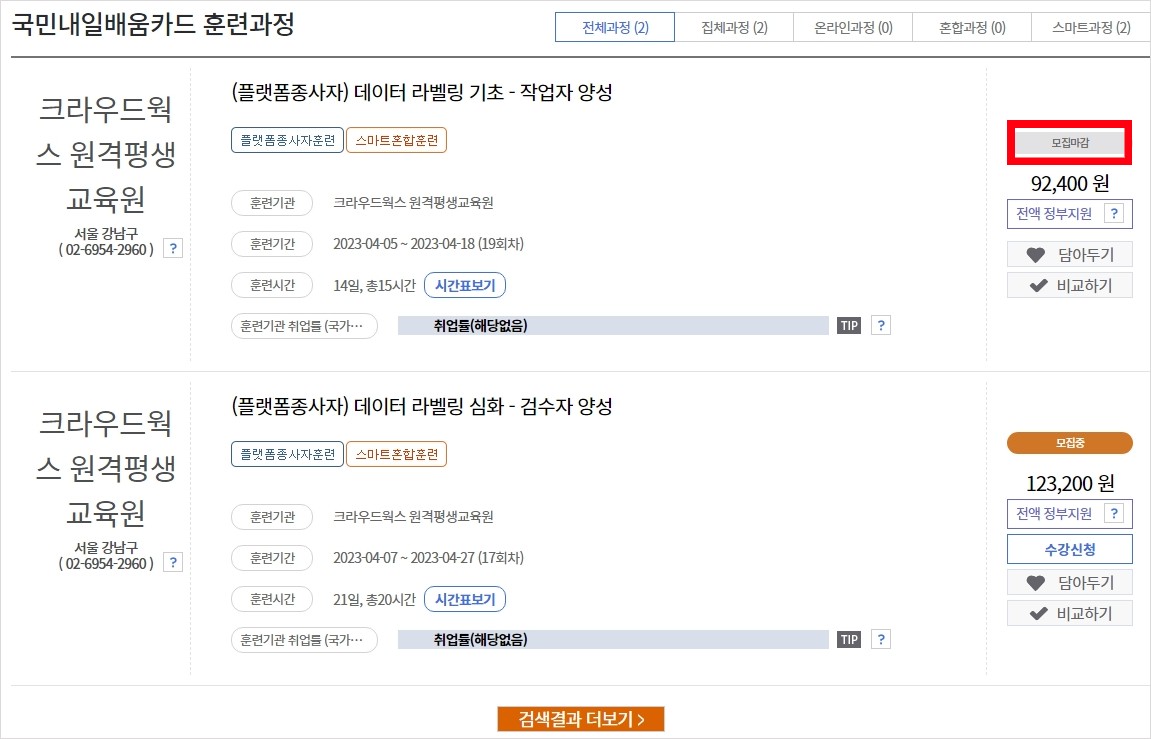This screenshot has height=739, width=1151.
Task: Open the help tooltip beside the Crowdworks phone number
Action: click(173, 248)
